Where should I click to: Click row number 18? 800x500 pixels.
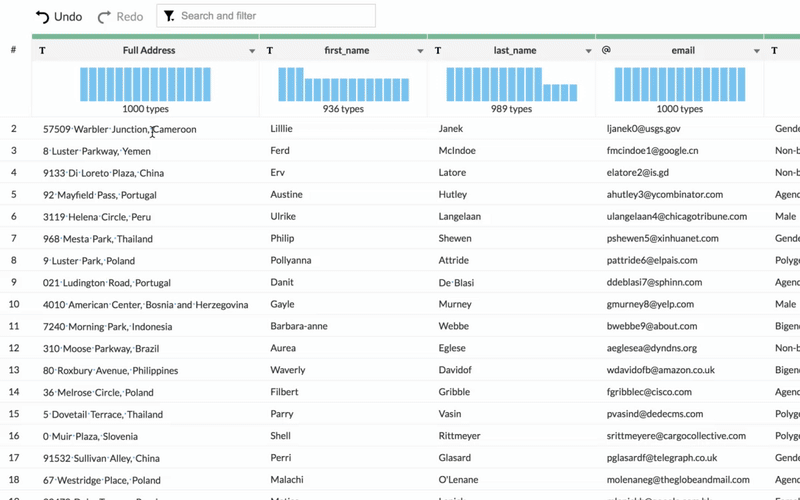pos(14,480)
